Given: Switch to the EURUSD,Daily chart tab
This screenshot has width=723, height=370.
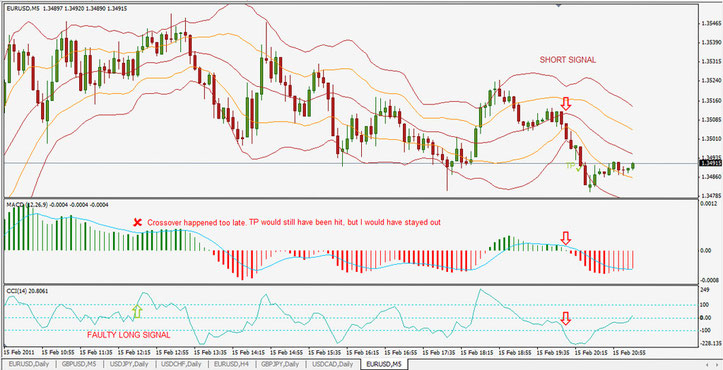Looking at the screenshot, I should [x=29, y=364].
